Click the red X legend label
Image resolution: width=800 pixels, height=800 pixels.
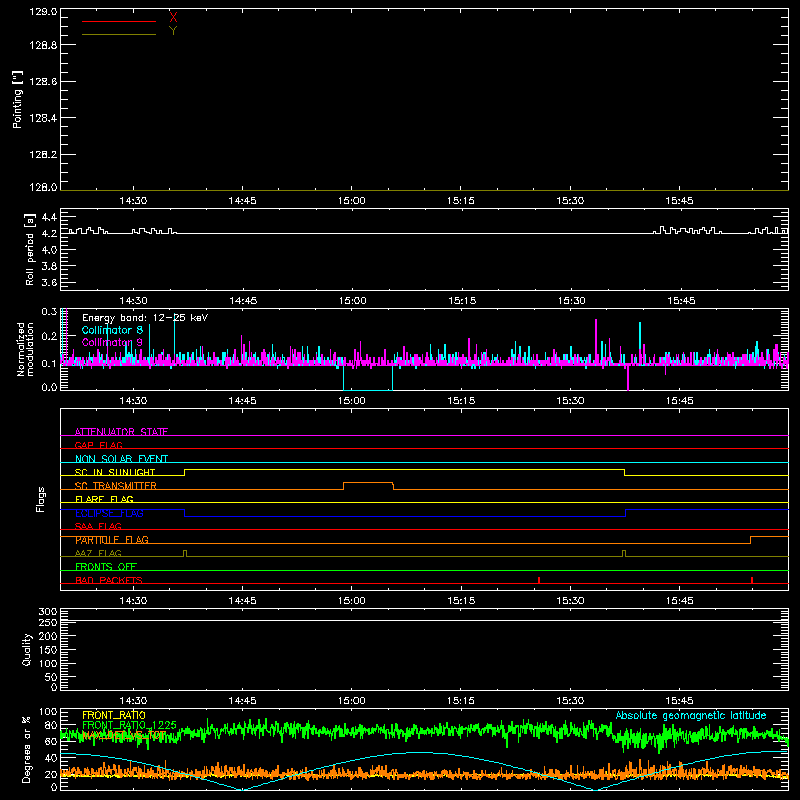click(173, 17)
